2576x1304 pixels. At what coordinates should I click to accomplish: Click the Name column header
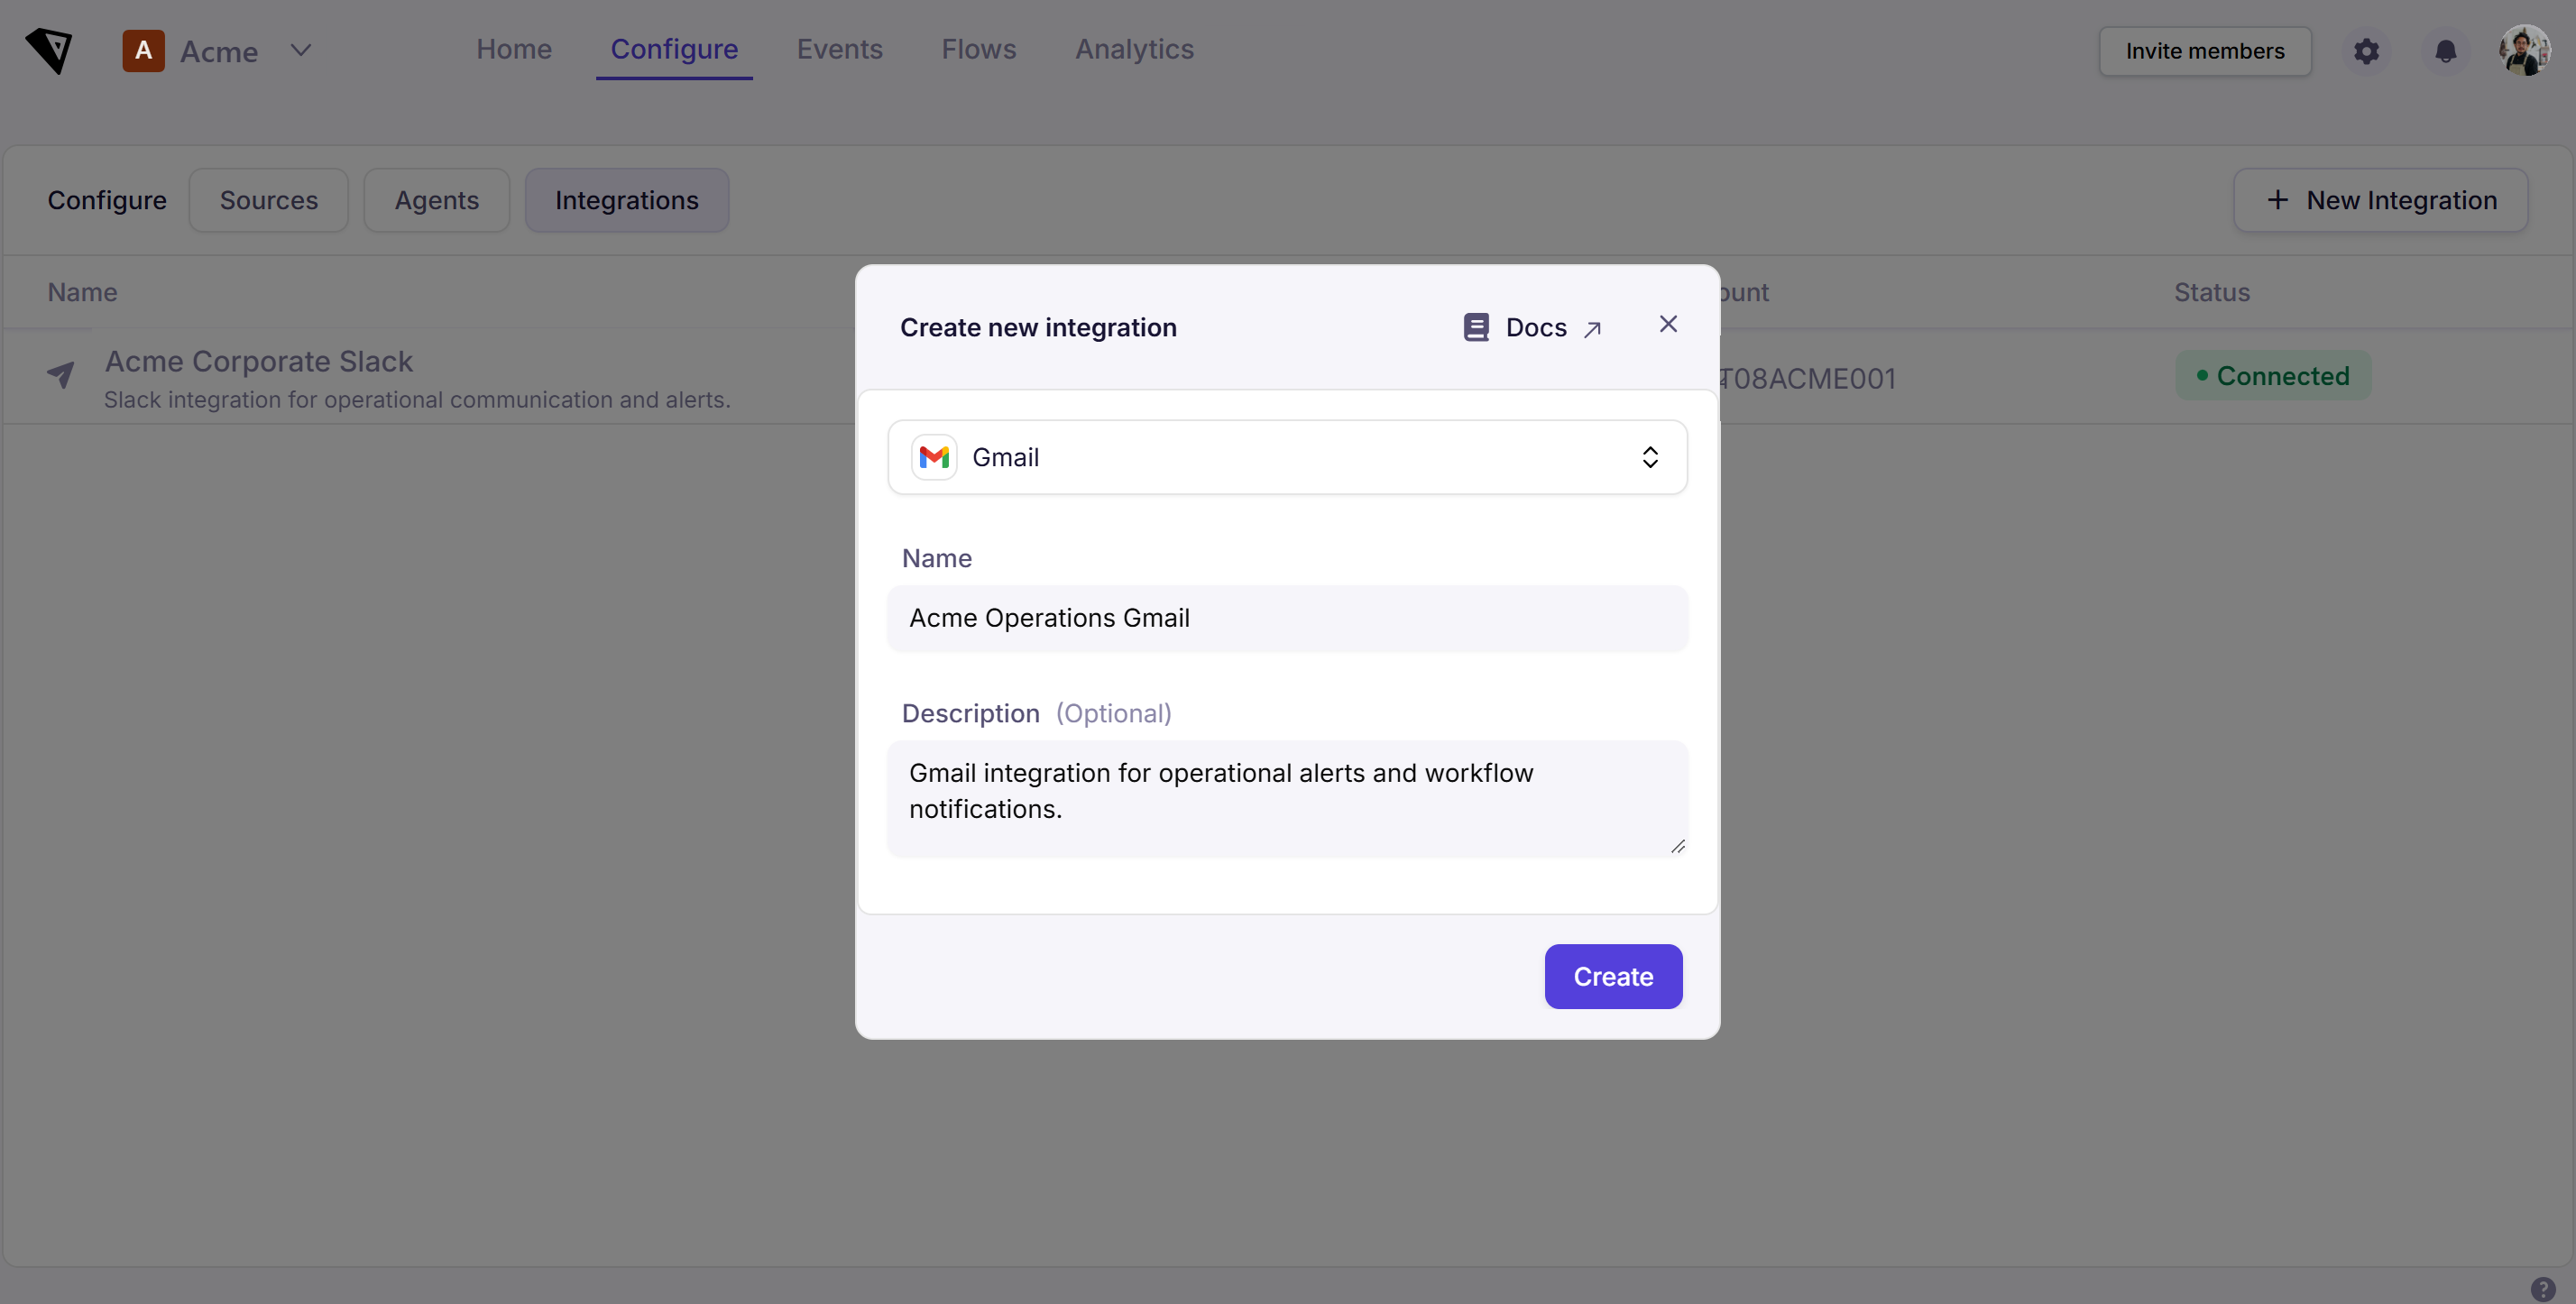[82, 292]
